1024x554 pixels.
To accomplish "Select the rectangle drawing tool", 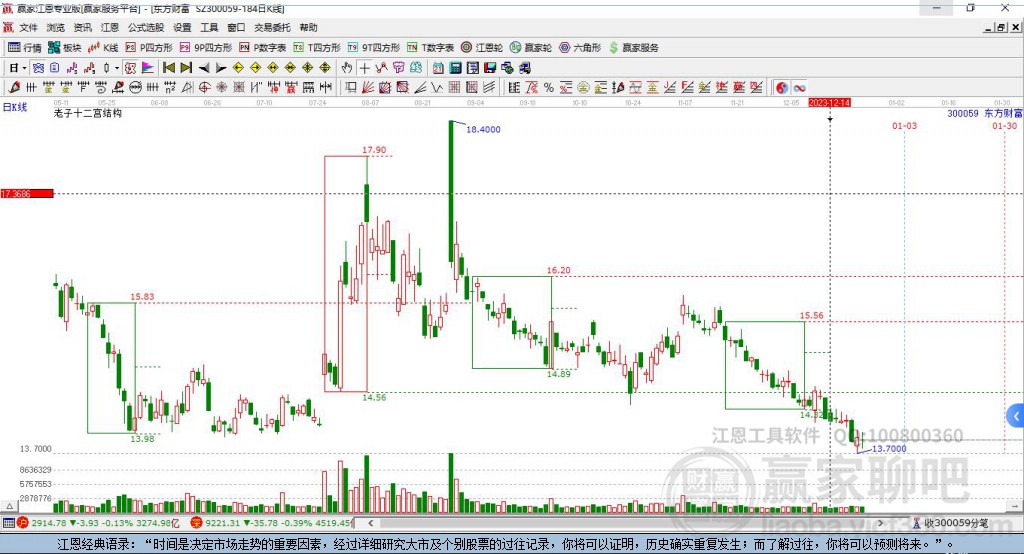I will tap(350, 87).
